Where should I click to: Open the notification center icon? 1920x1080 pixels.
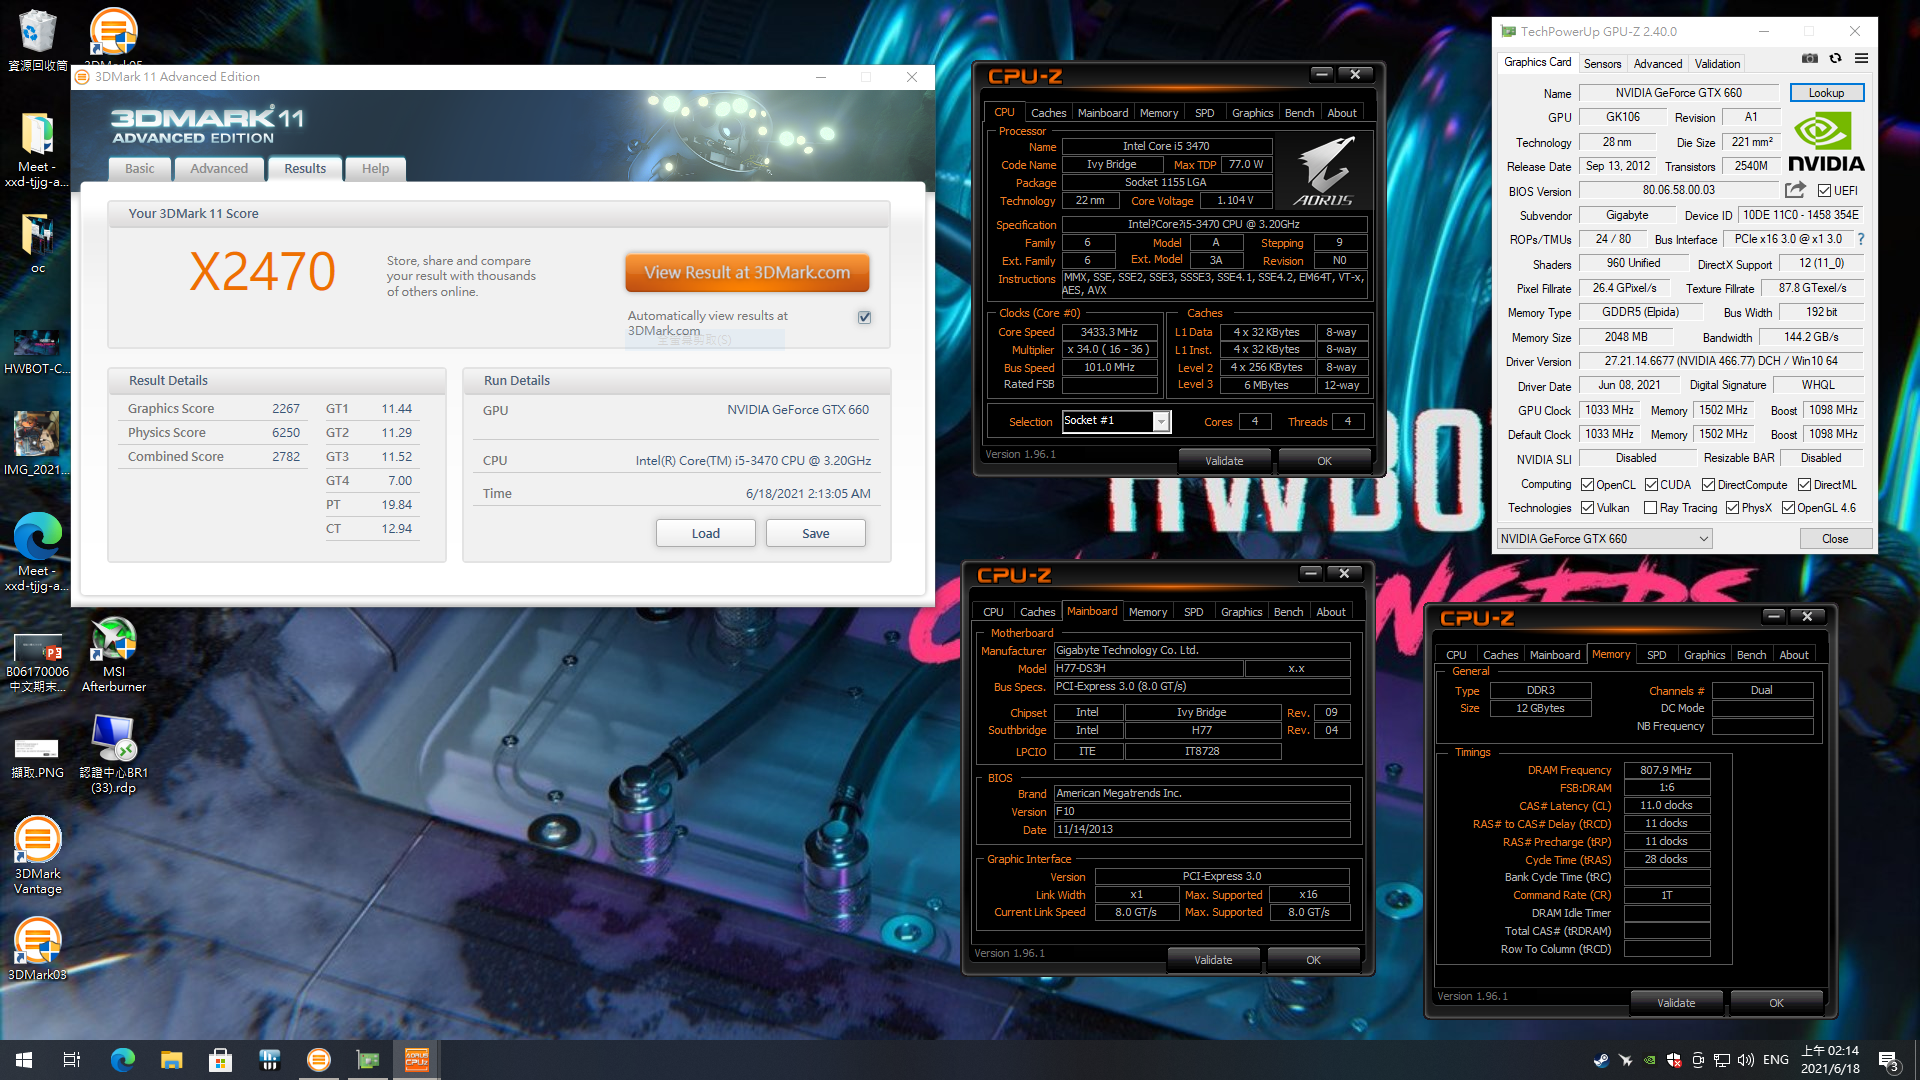[x=1888, y=1060]
